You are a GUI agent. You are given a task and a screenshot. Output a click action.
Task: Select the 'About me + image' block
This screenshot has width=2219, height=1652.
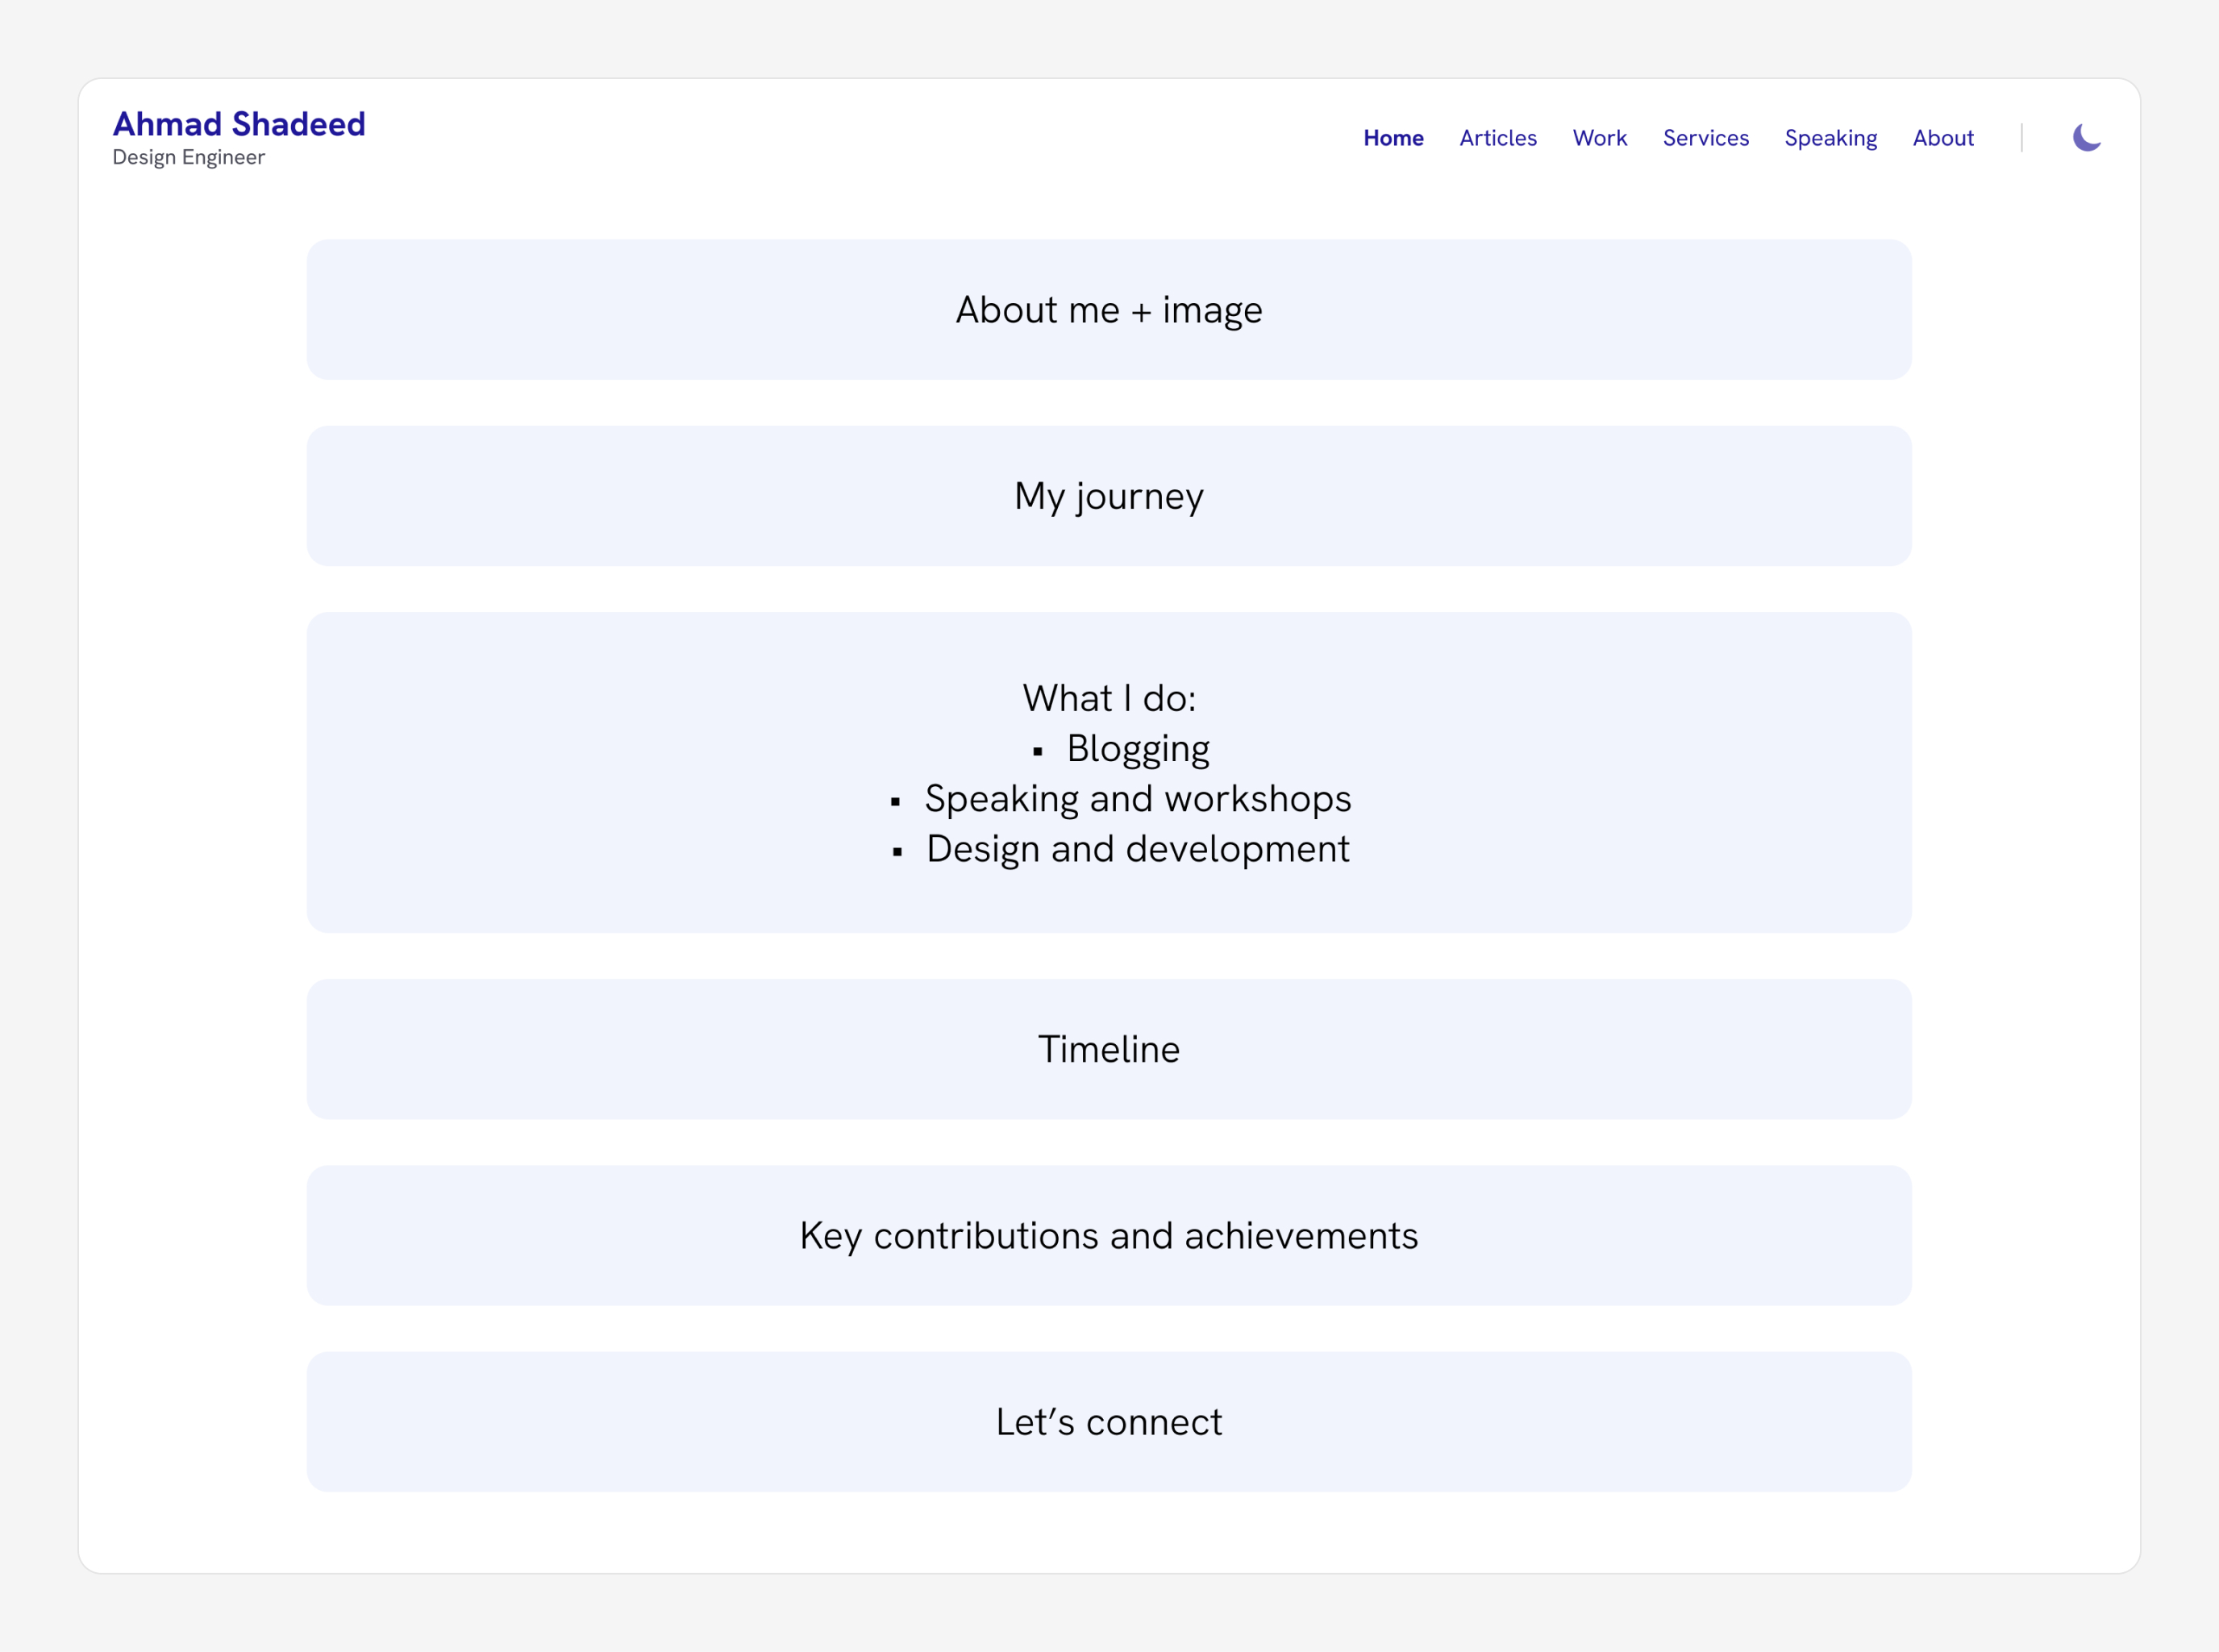click(x=1109, y=310)
